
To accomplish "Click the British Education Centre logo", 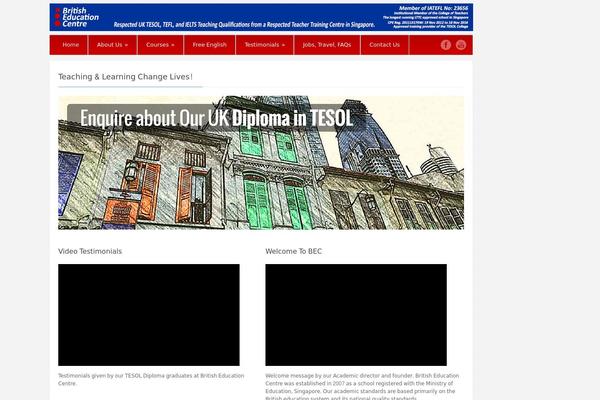I will 77,17.
